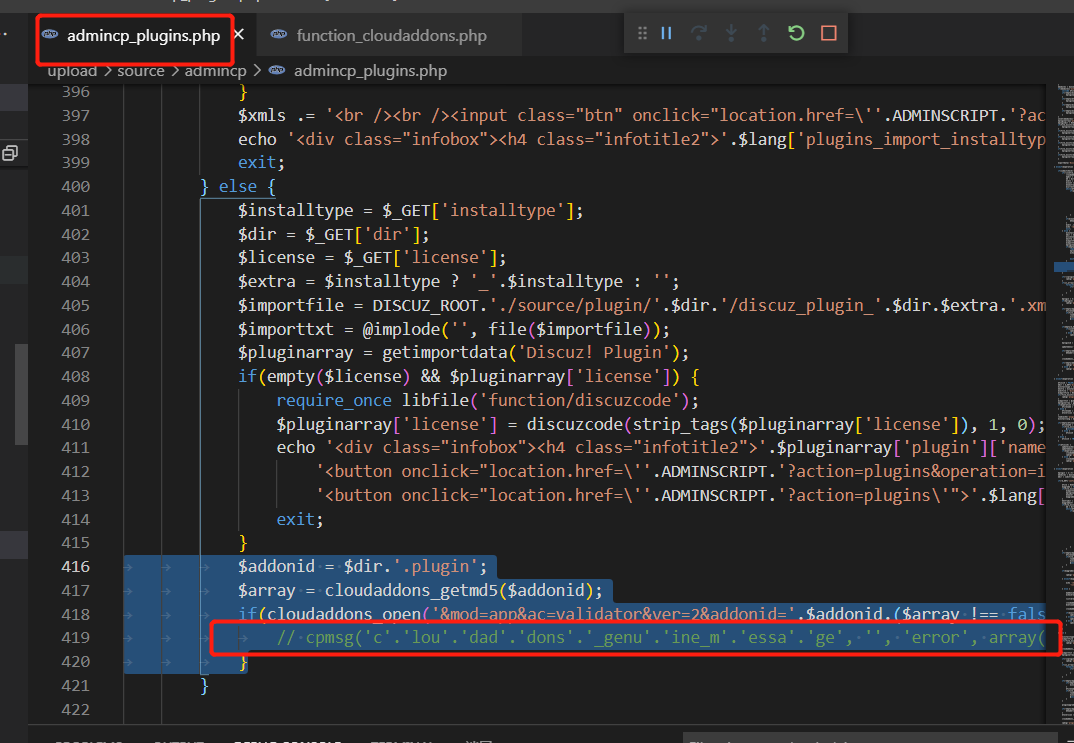
Task: Click the Step Over debug arrow
Action: (x=699, y=33)
